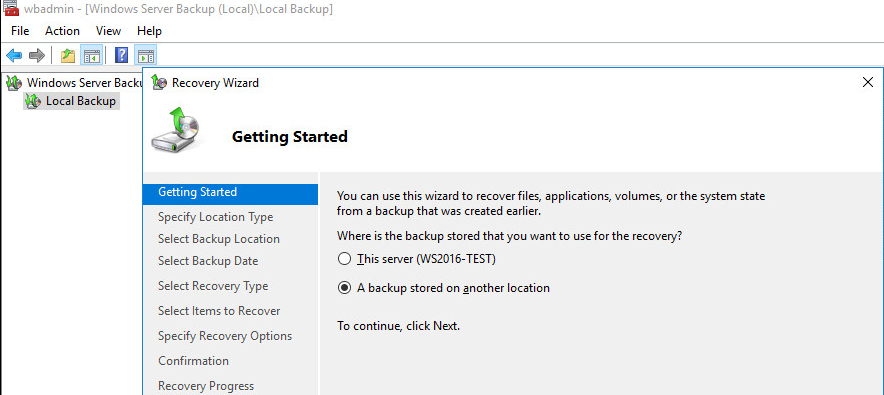Click the Recovery Wizard title icon
This screenshot has width=884, height=395.
click(x=160, y=83)
